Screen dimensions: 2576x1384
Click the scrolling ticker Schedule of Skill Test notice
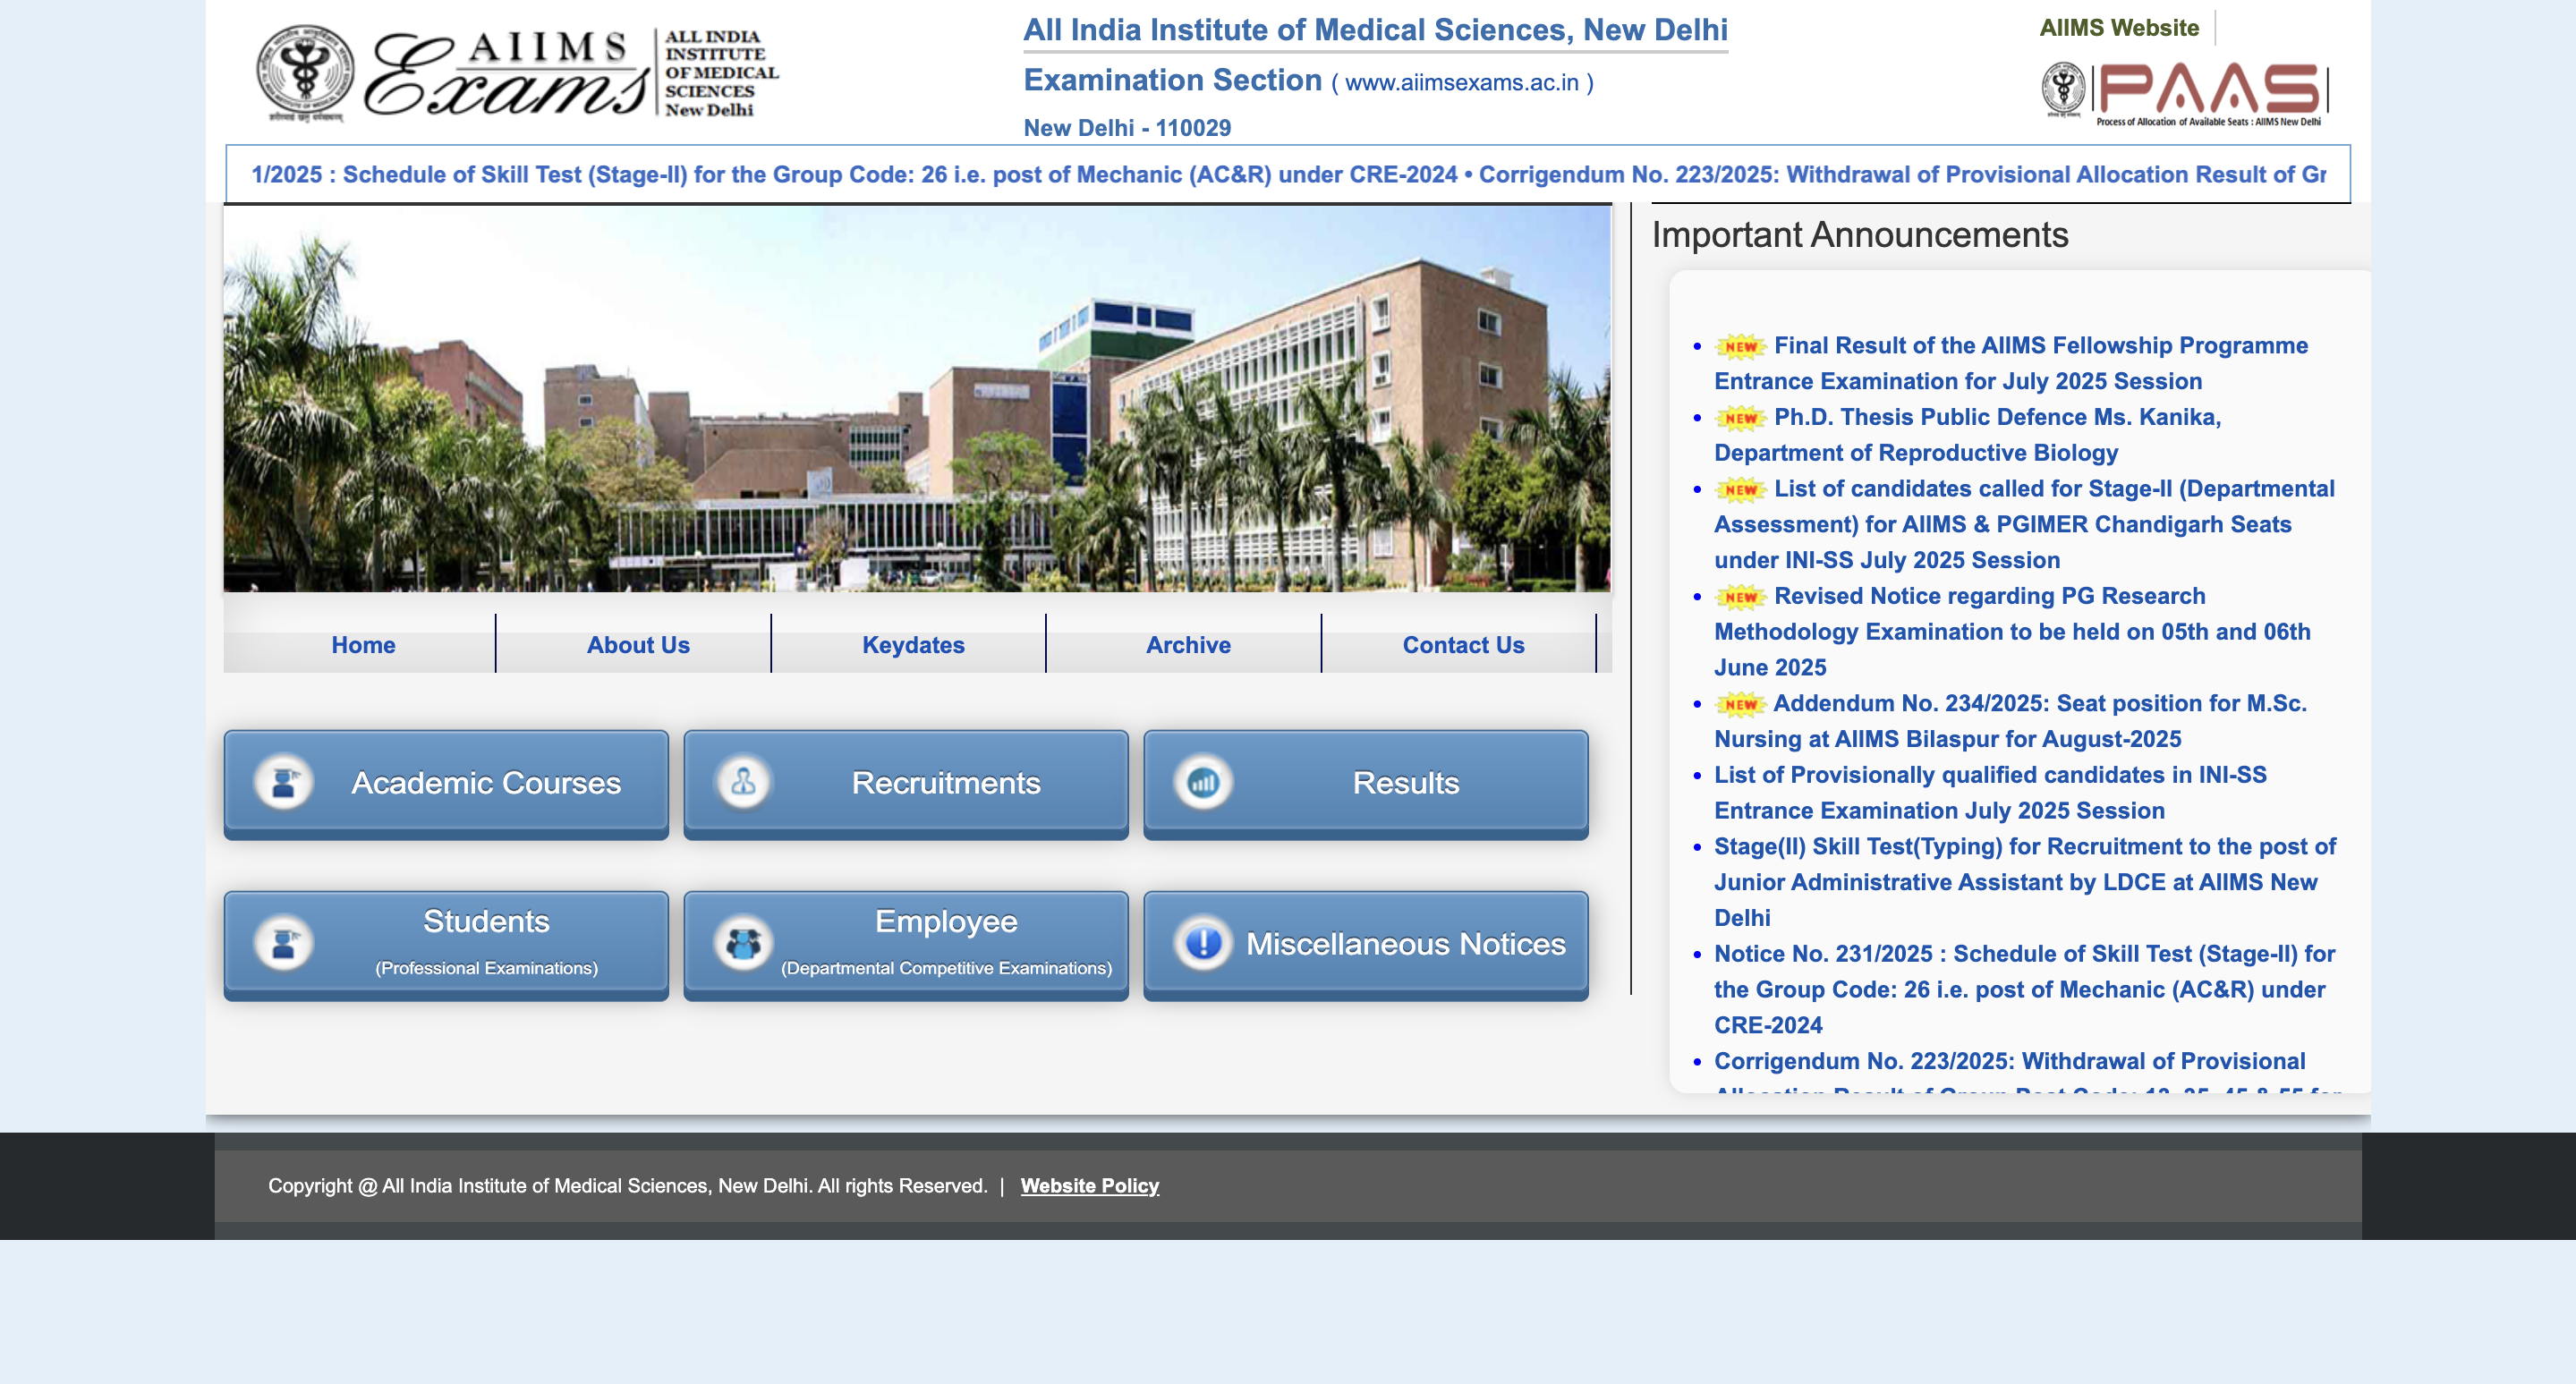[854, 175]
